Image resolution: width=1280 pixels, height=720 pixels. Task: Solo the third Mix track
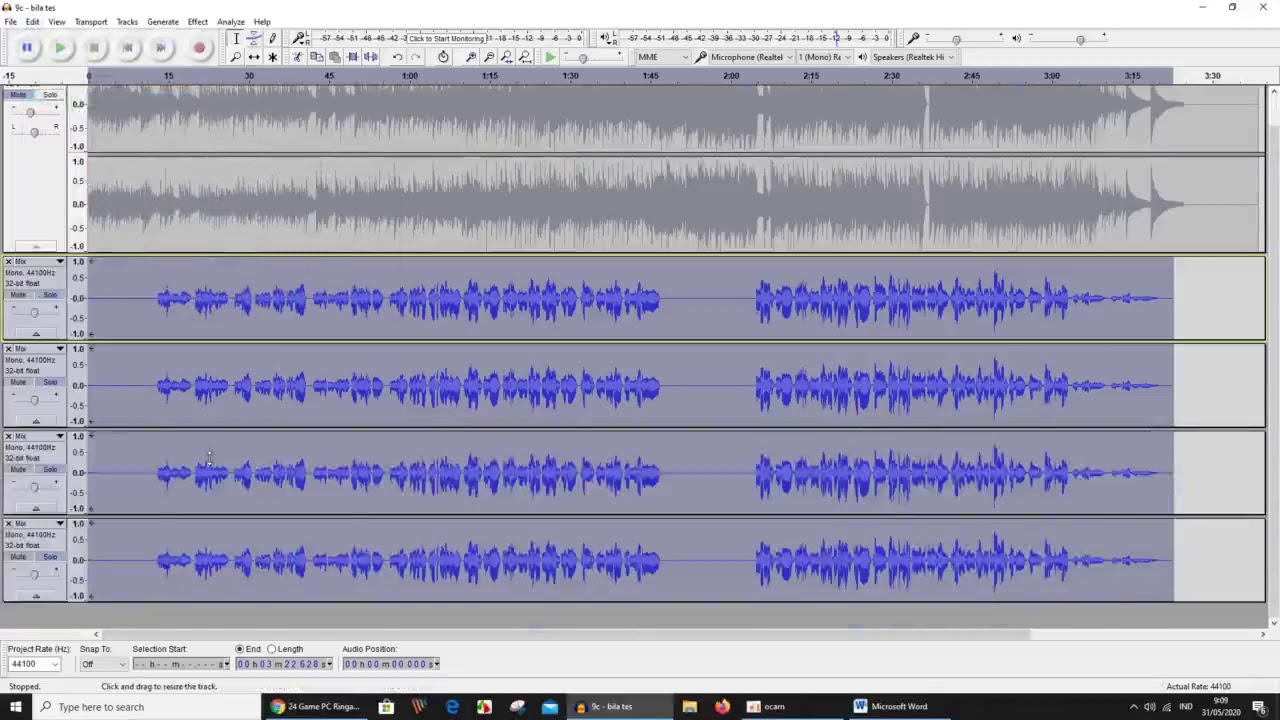[50, 469]
